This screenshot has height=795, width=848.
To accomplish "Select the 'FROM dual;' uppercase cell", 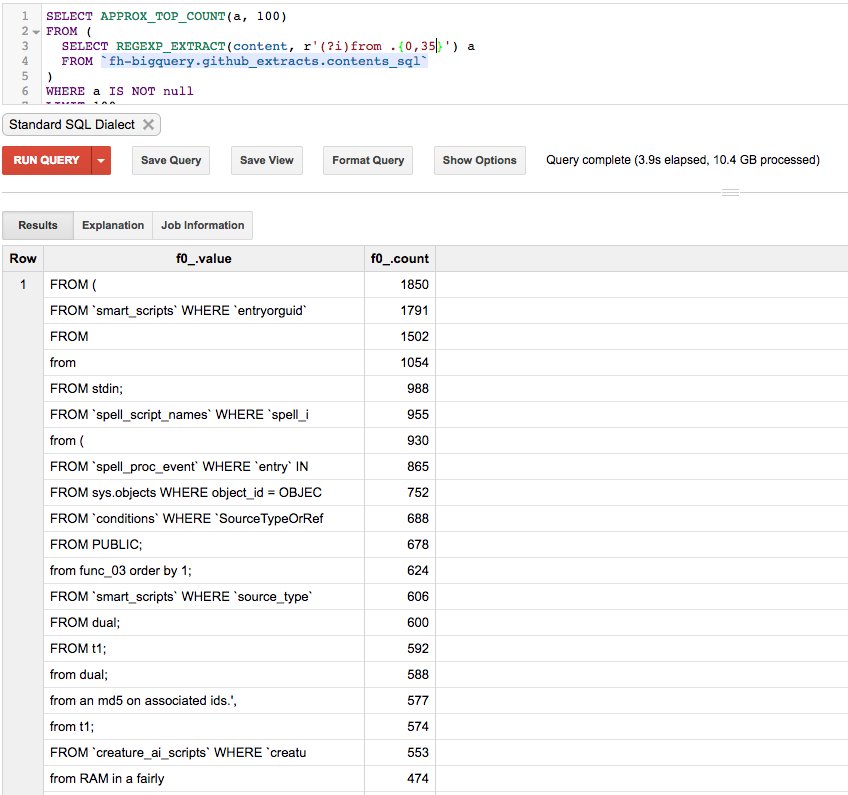I will [204, 622].
